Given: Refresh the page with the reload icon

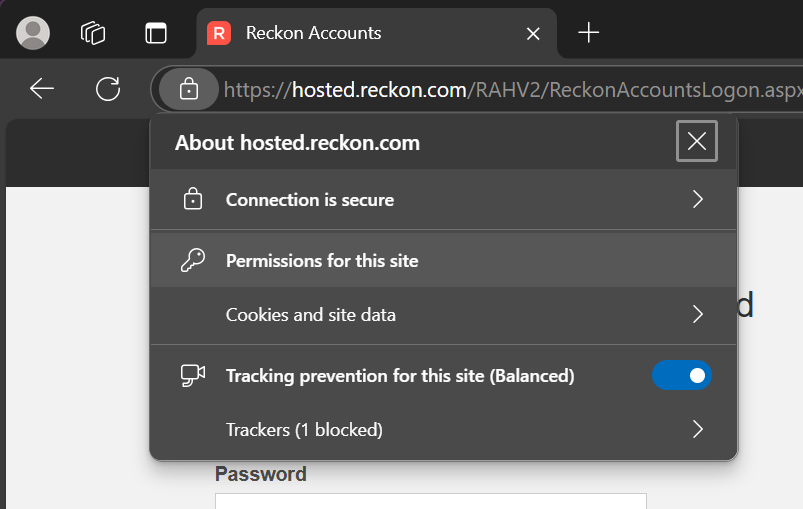Looking at the screenshot, I should [108, 89].
